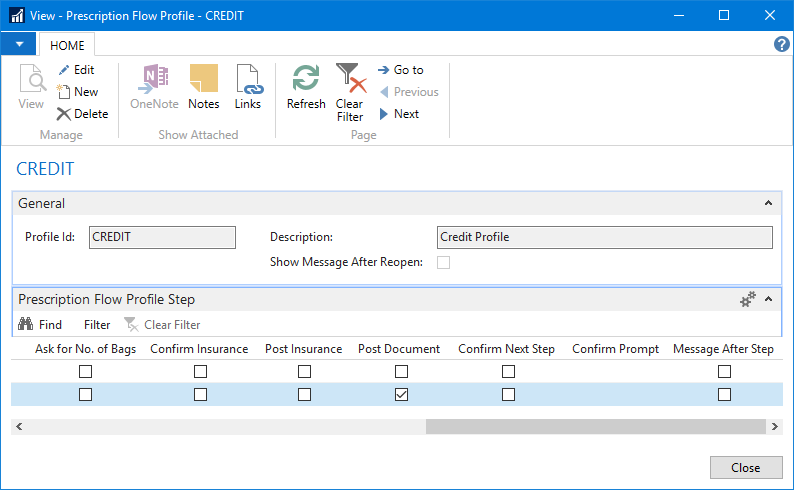Image resolution: width=794 pixels, height=490 pixels.
Task: Toggle Show Message After Reopen checkbox
Action: (443, 262)
